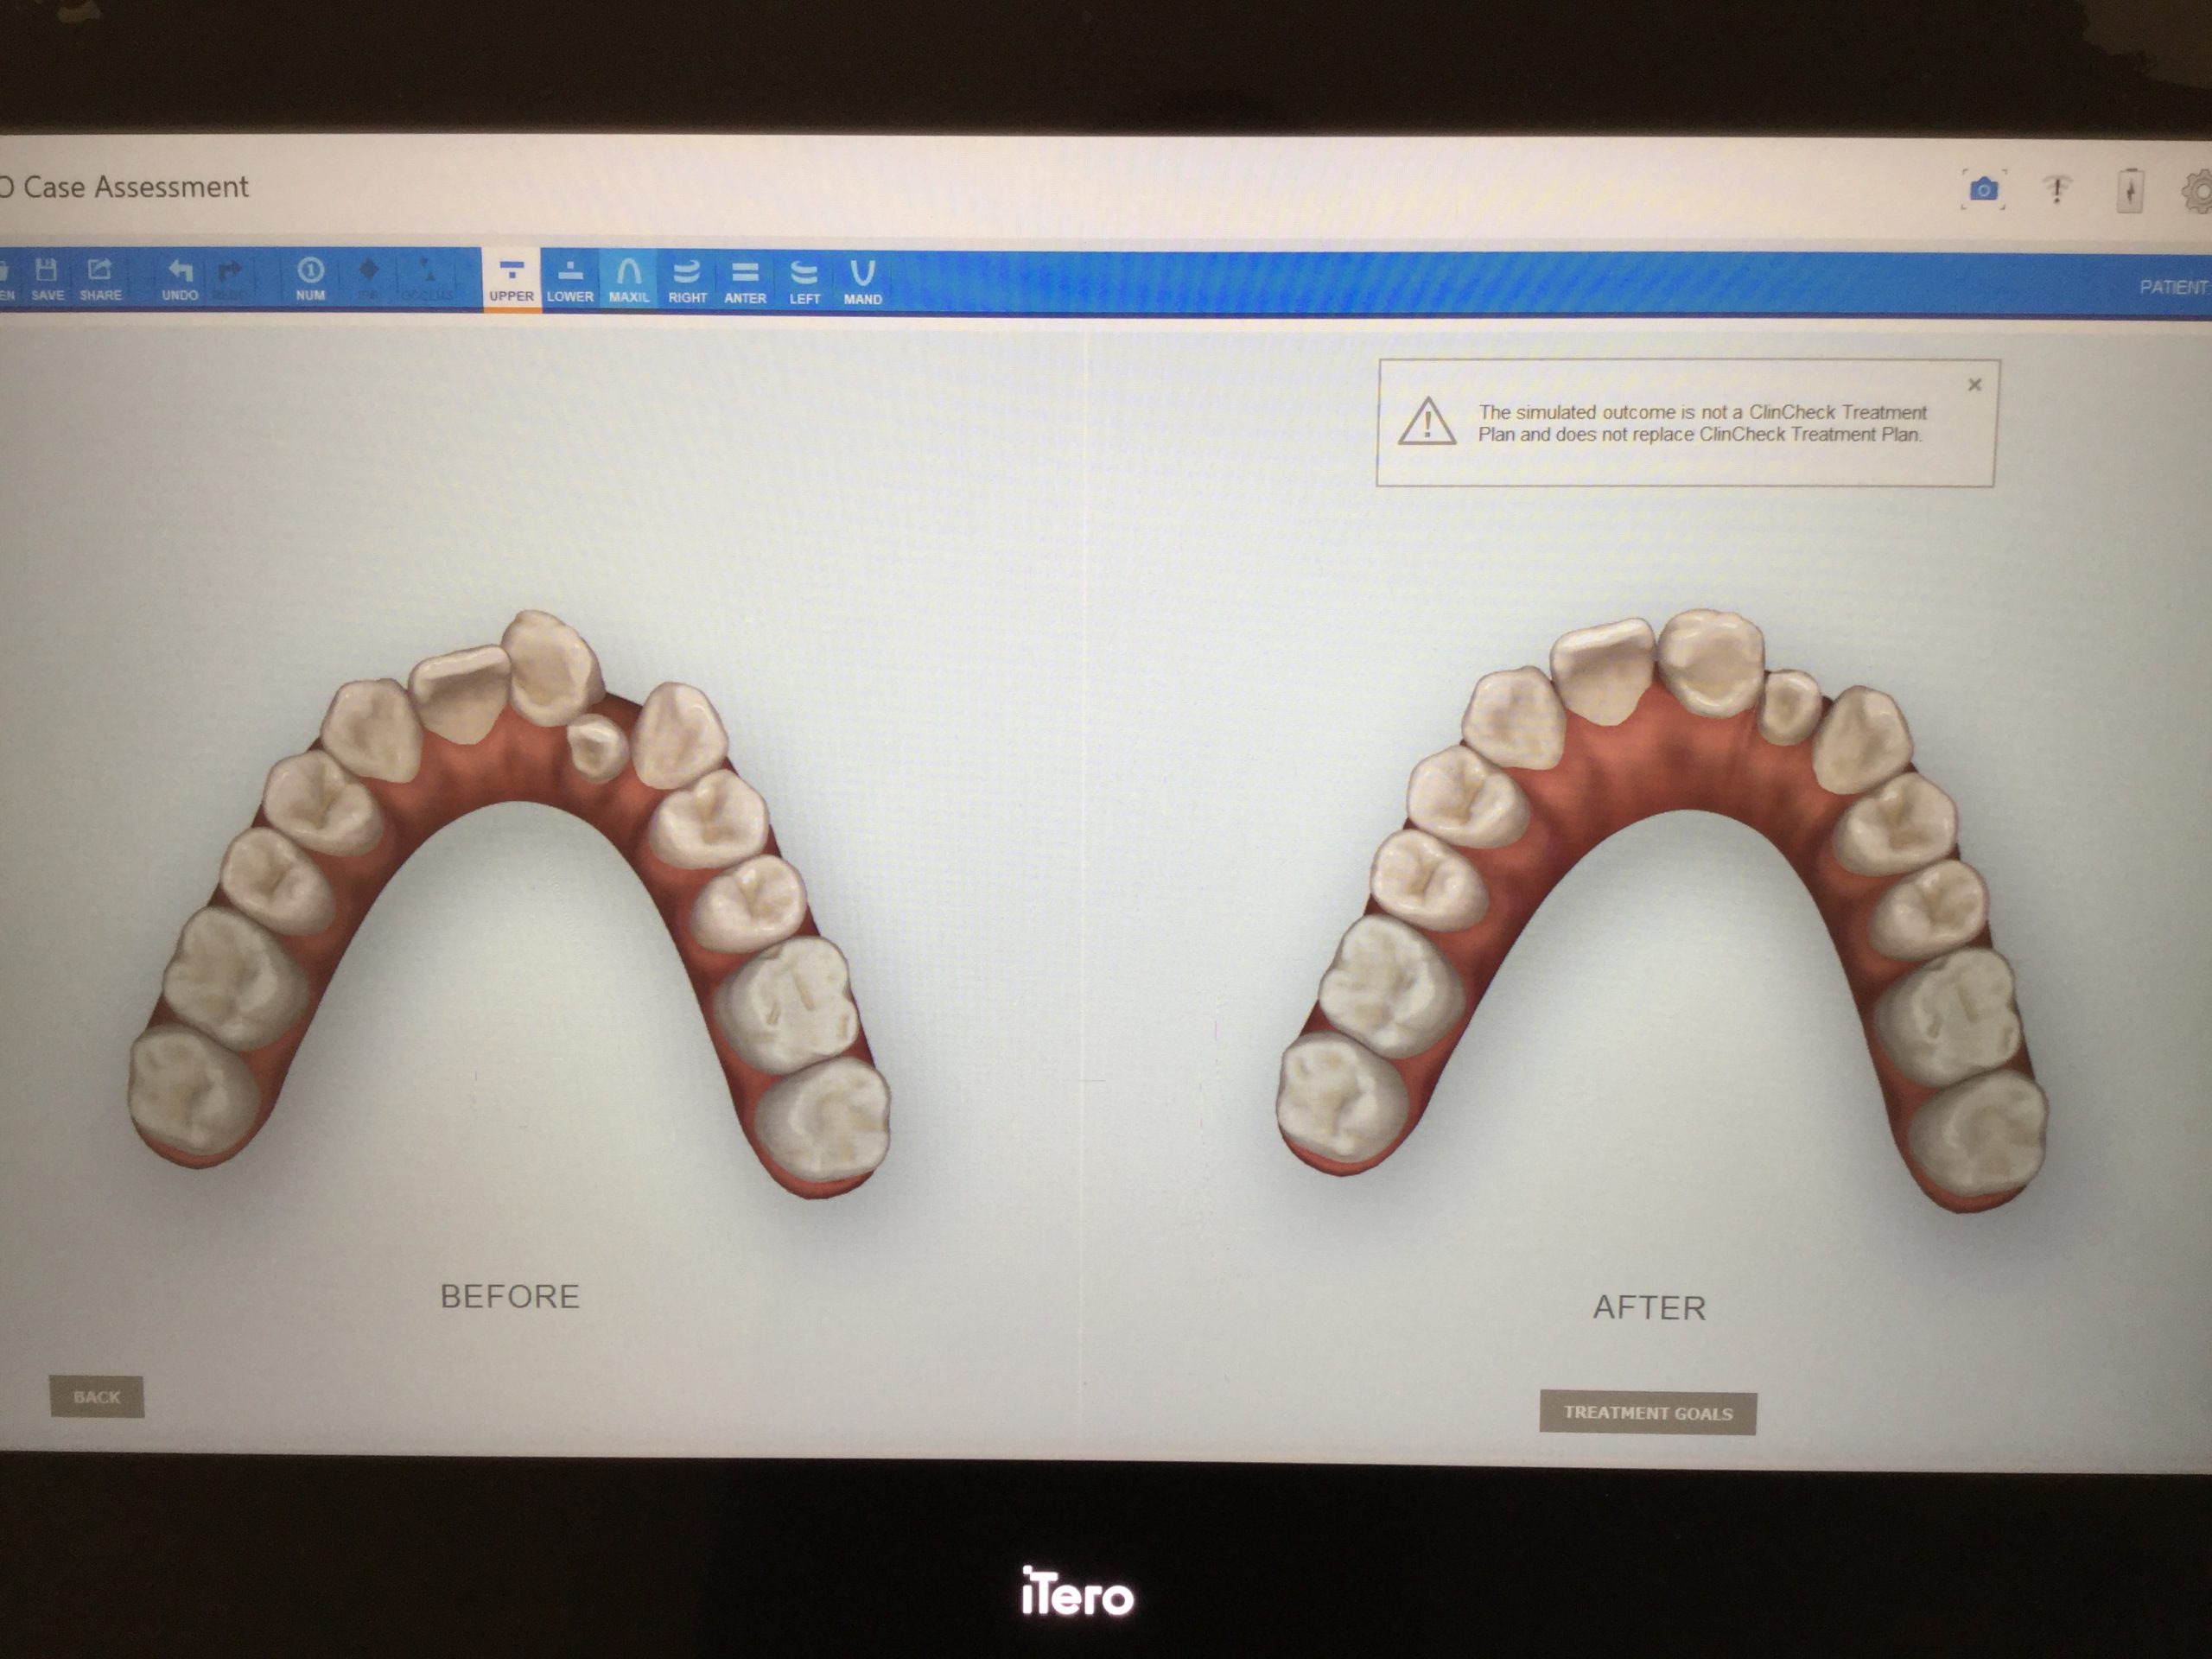Switch to the Anterior front view

pos(745,280)
